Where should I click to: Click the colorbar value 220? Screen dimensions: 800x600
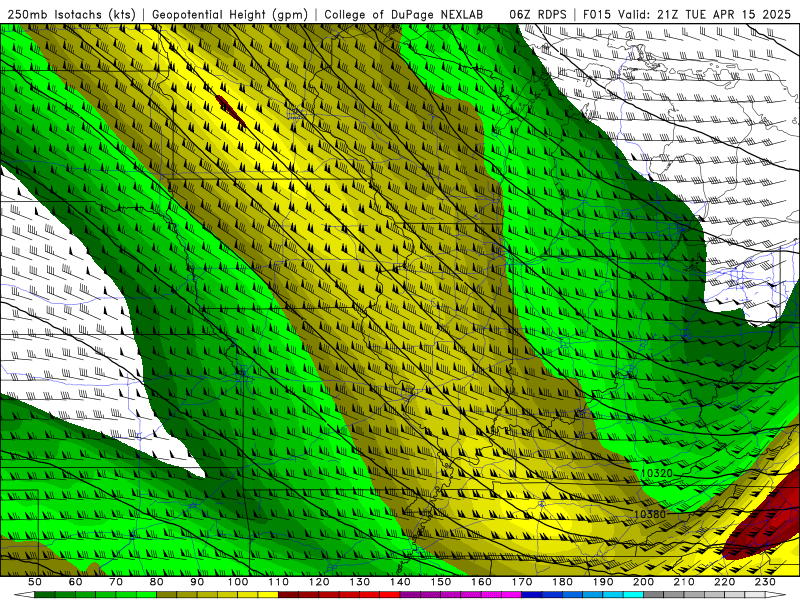tap(726, 582)
